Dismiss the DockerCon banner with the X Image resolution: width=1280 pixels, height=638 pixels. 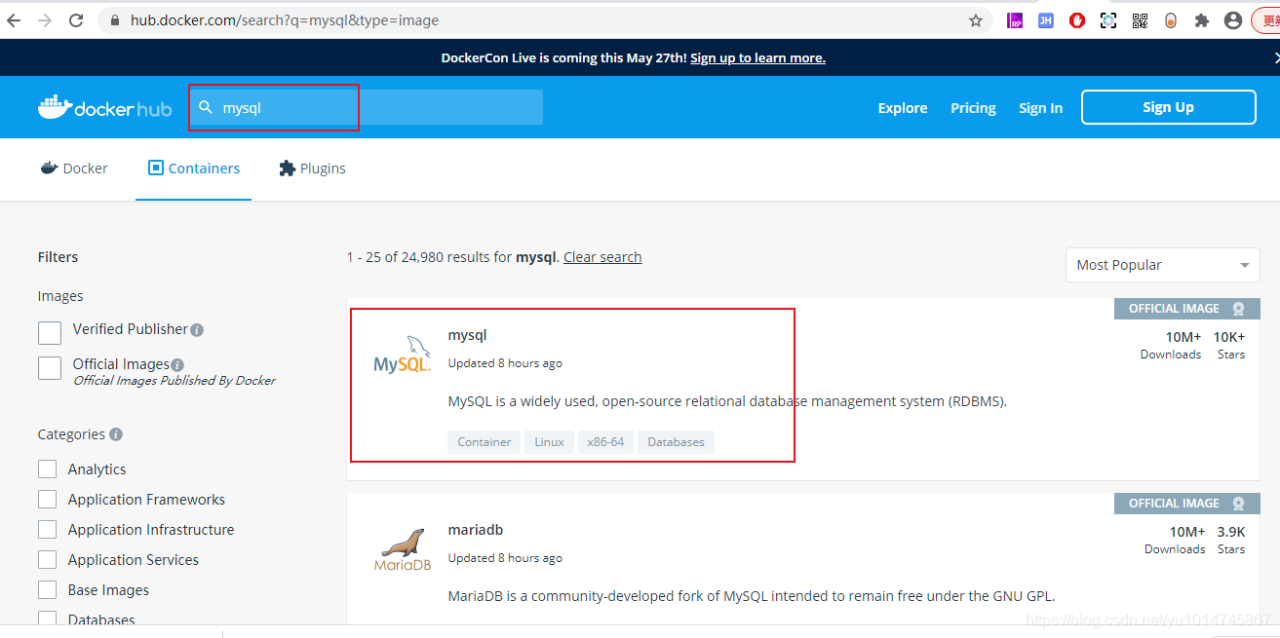tap(1275, 58)
